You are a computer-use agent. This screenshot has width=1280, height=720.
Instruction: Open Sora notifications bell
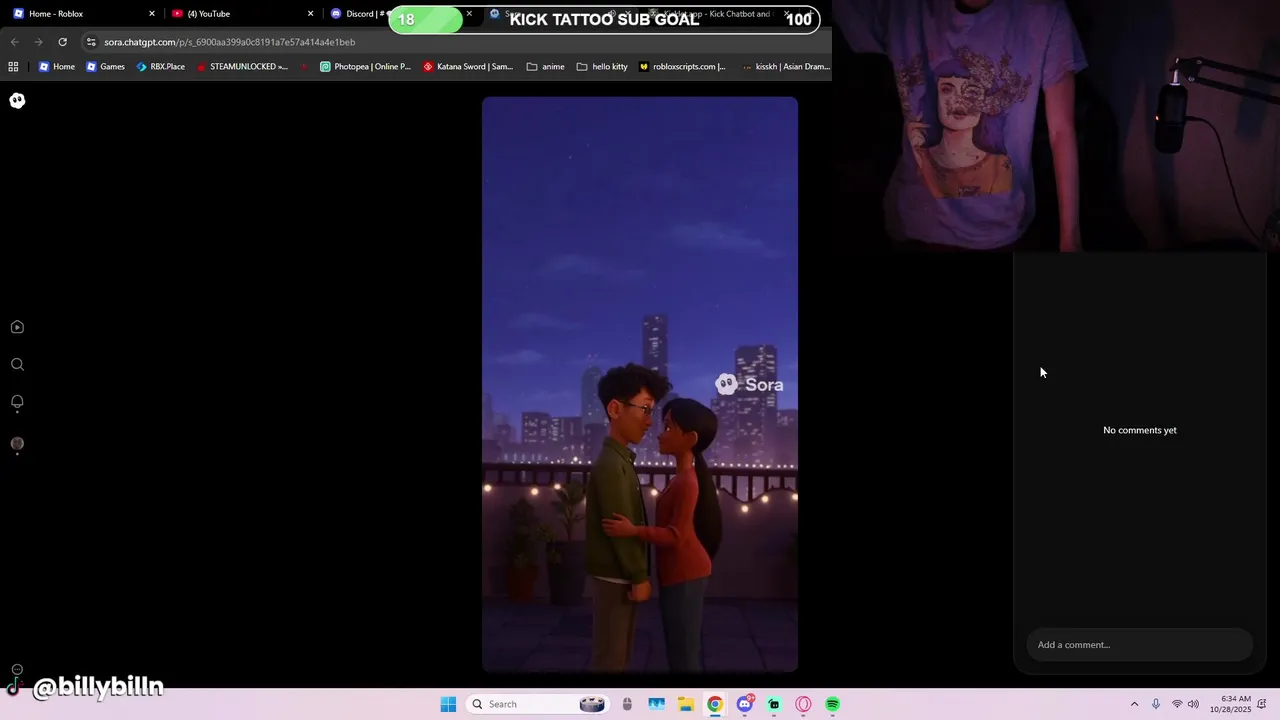coord(17,402)
